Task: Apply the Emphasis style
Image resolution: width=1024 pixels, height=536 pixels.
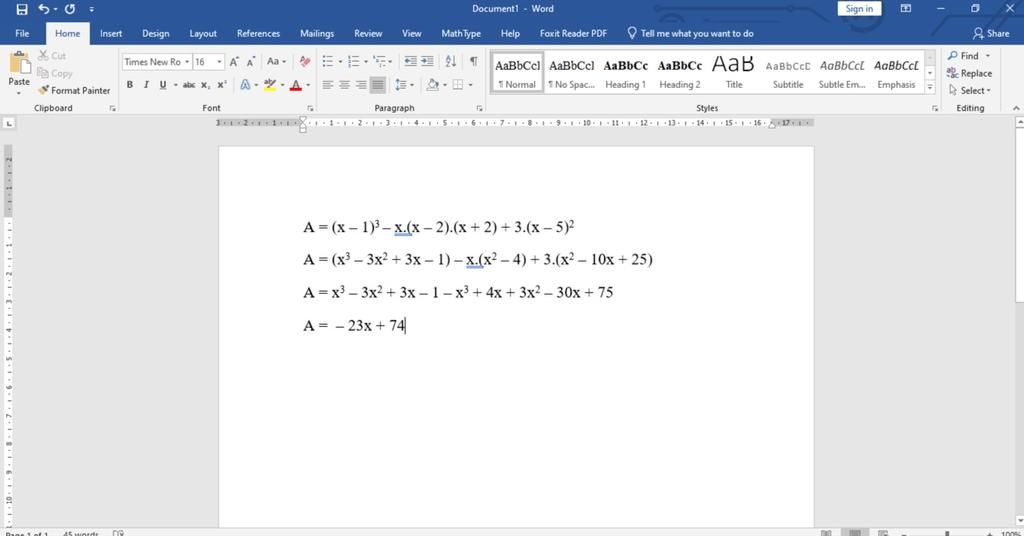Action: click(896, 72)
